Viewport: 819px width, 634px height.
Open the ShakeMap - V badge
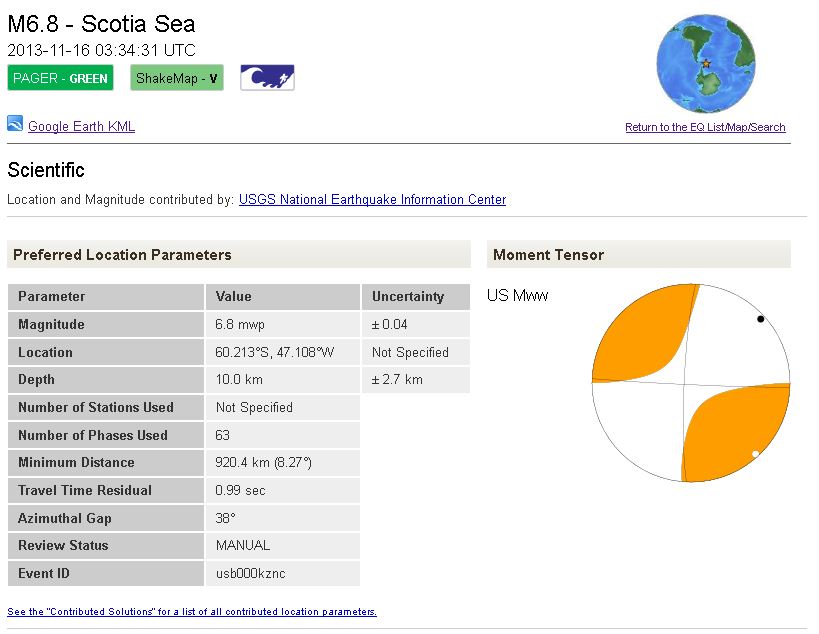click(x=176, y=78)
